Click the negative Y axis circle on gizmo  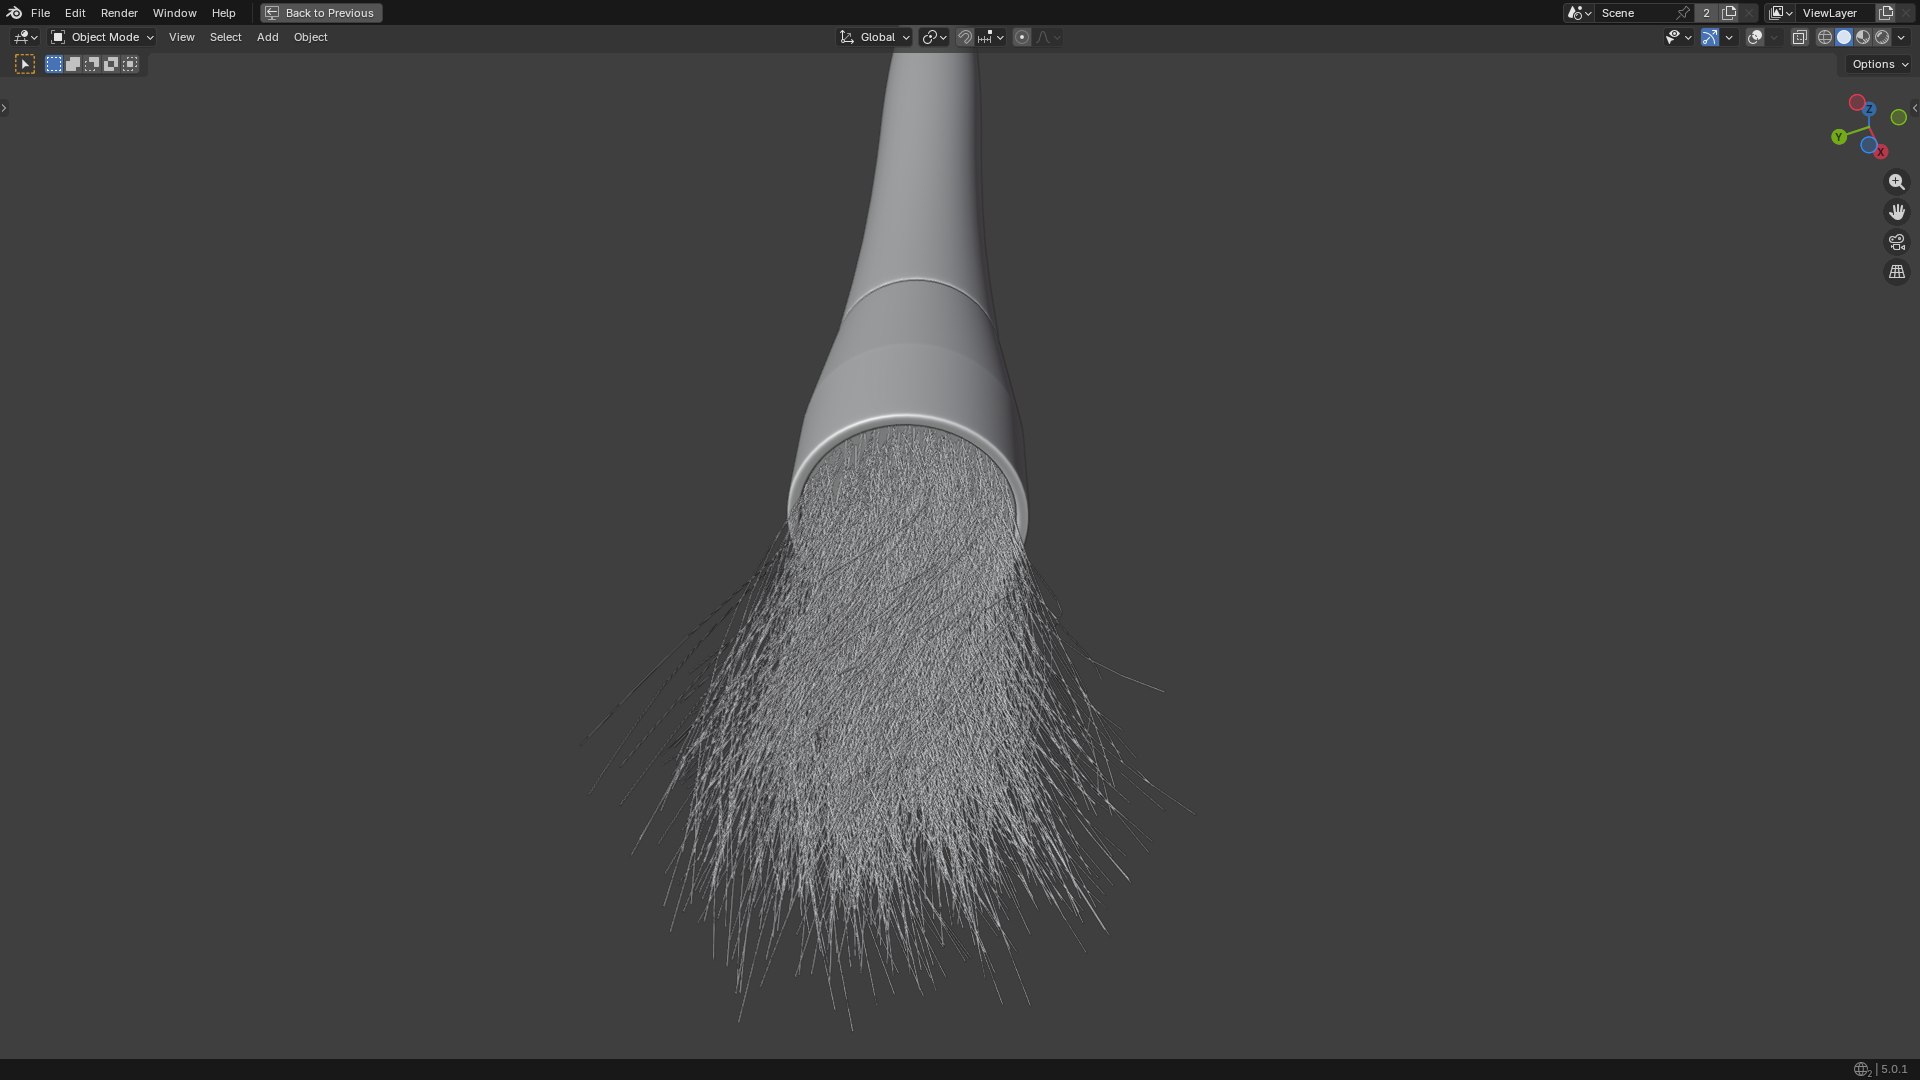[1899, 118]
